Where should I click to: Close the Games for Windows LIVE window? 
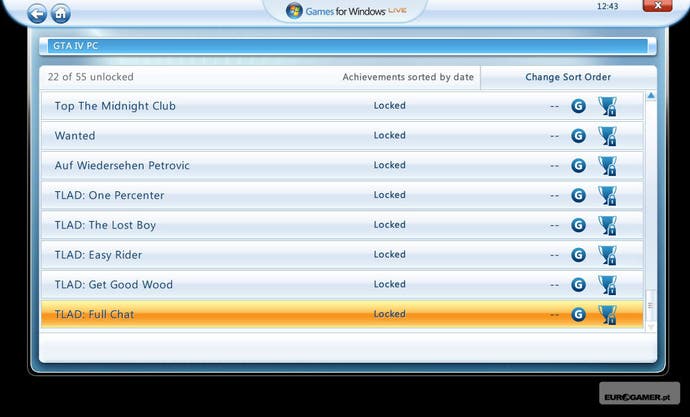(657, 5)
